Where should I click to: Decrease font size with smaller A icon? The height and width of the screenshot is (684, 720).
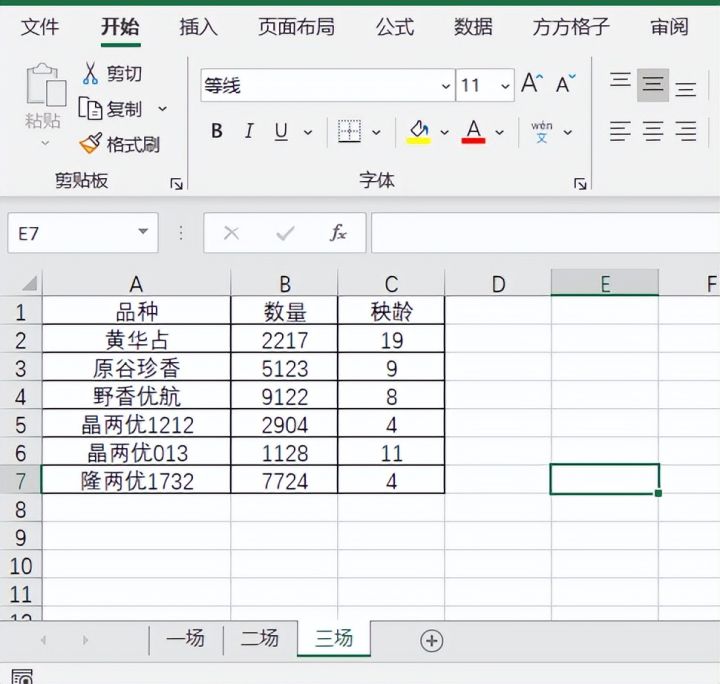coord(565,84)
